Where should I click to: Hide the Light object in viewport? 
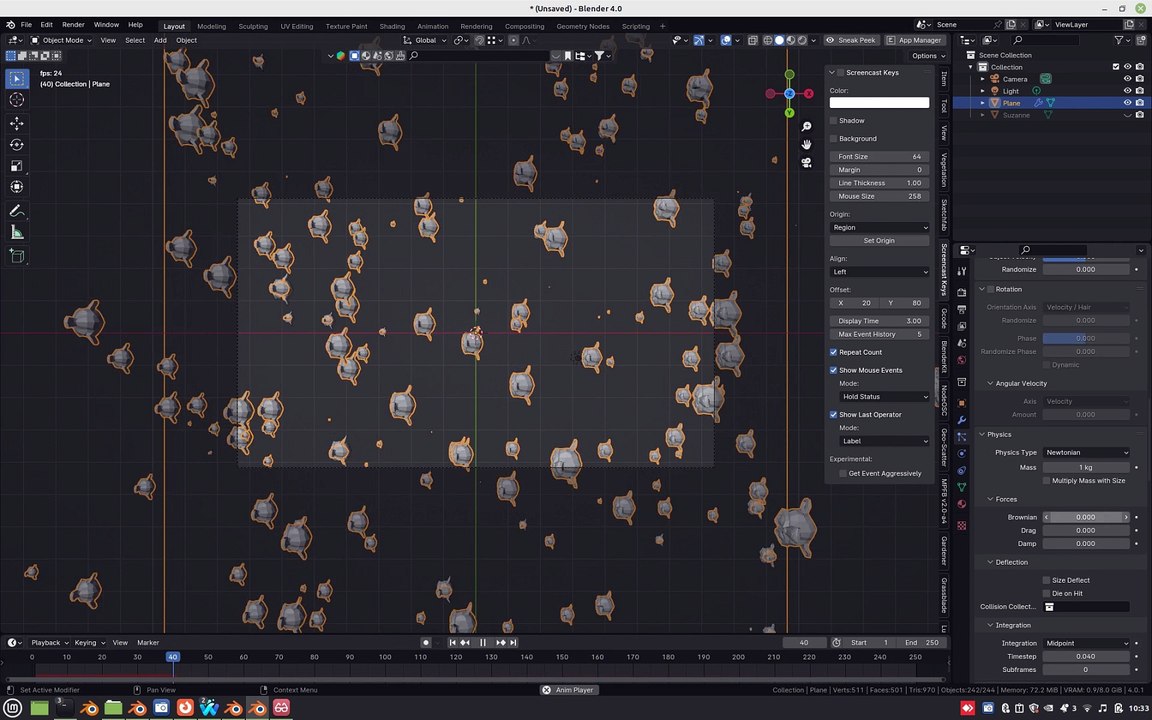[x=1128, y=91]
